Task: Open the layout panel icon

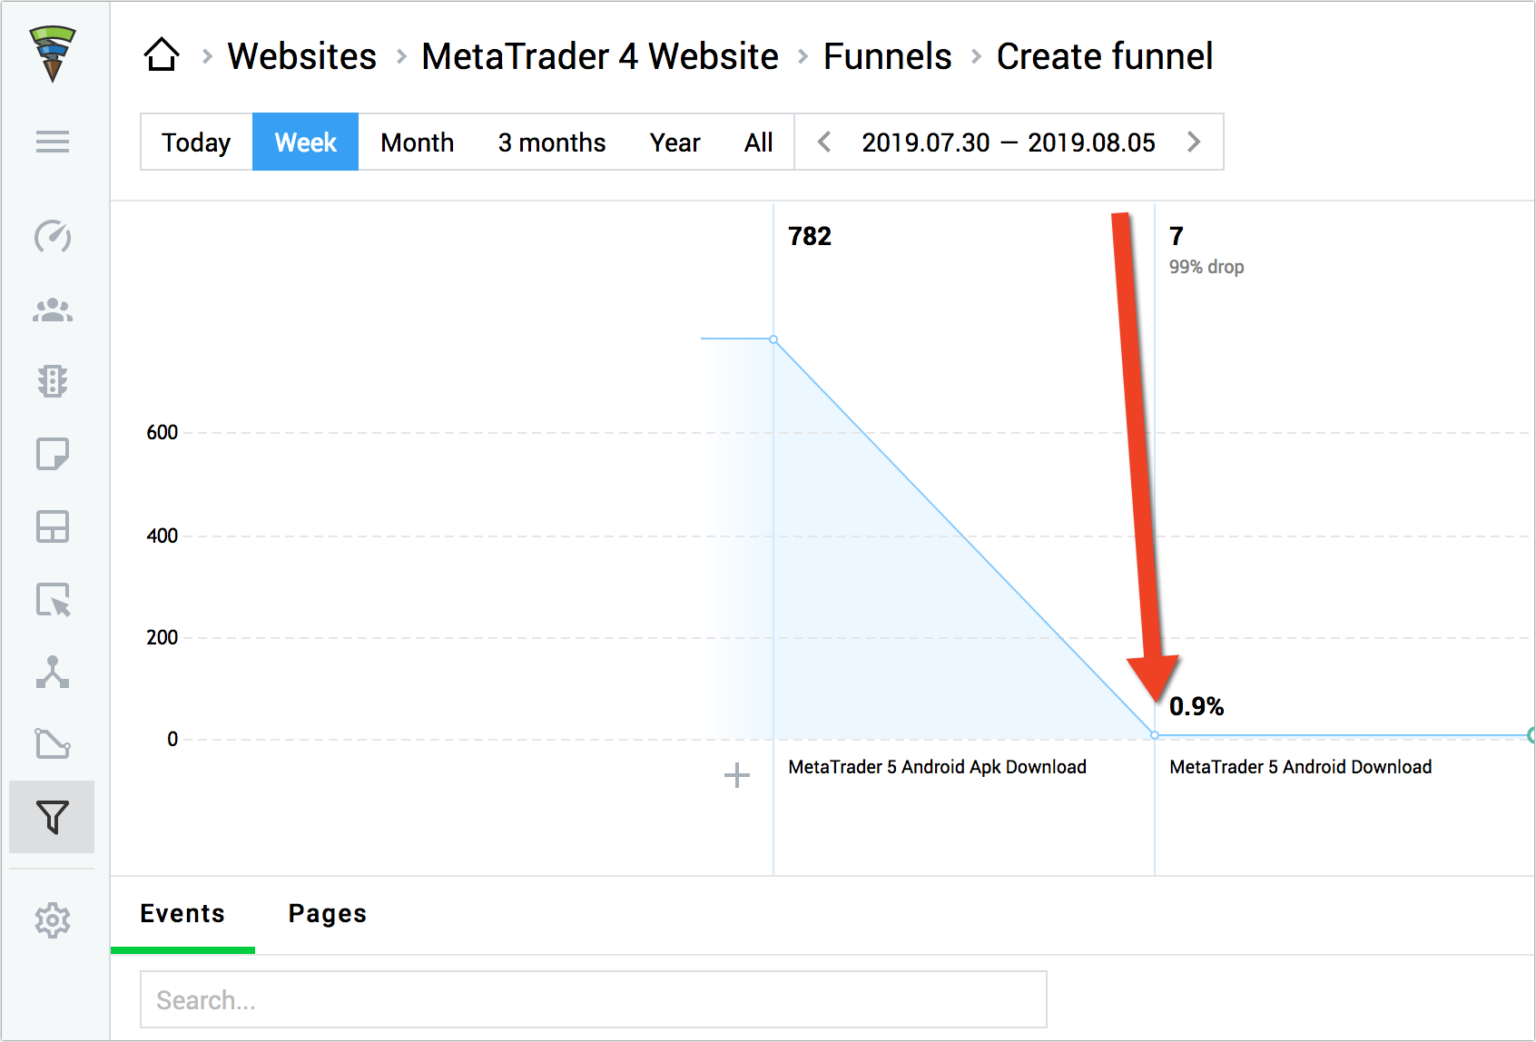Action: click(52, 526)
